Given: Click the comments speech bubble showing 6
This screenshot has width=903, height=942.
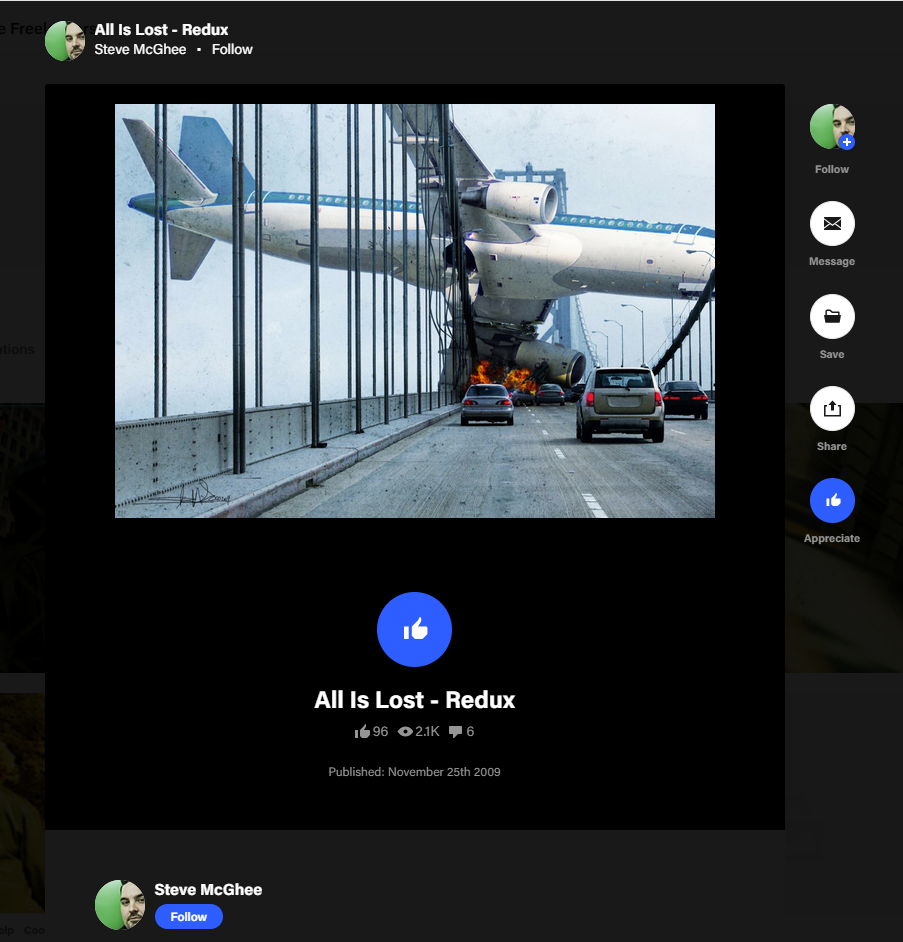Looking at the screenshot, I should (456, 732).
